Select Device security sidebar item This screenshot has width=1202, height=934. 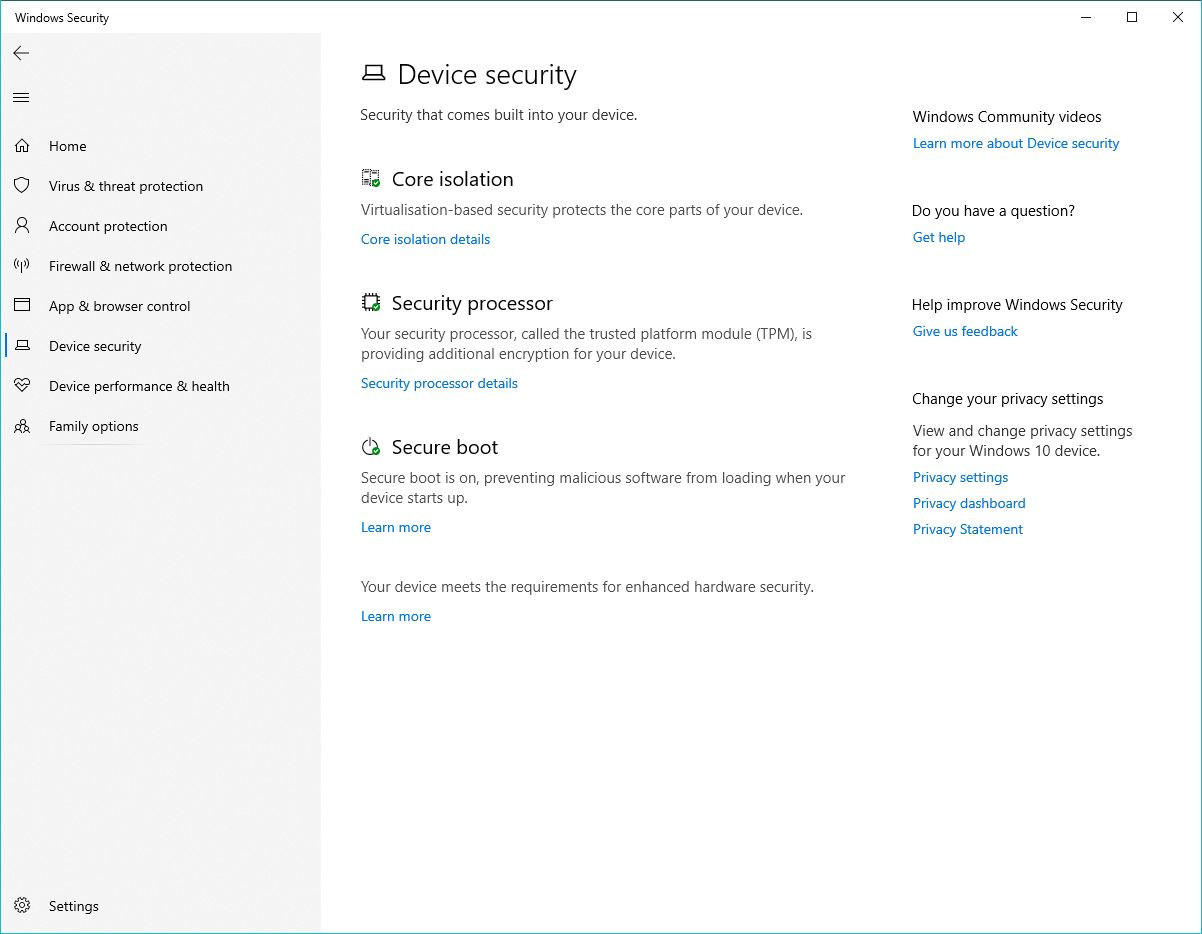160,346
